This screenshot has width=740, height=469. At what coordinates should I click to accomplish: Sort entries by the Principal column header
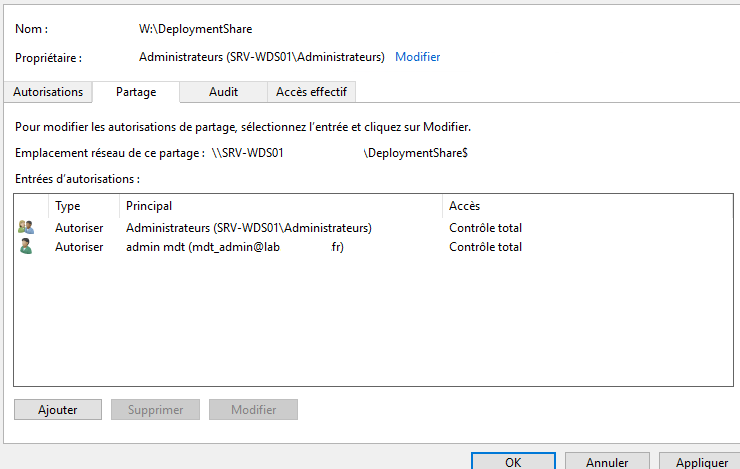click(149, 206)
